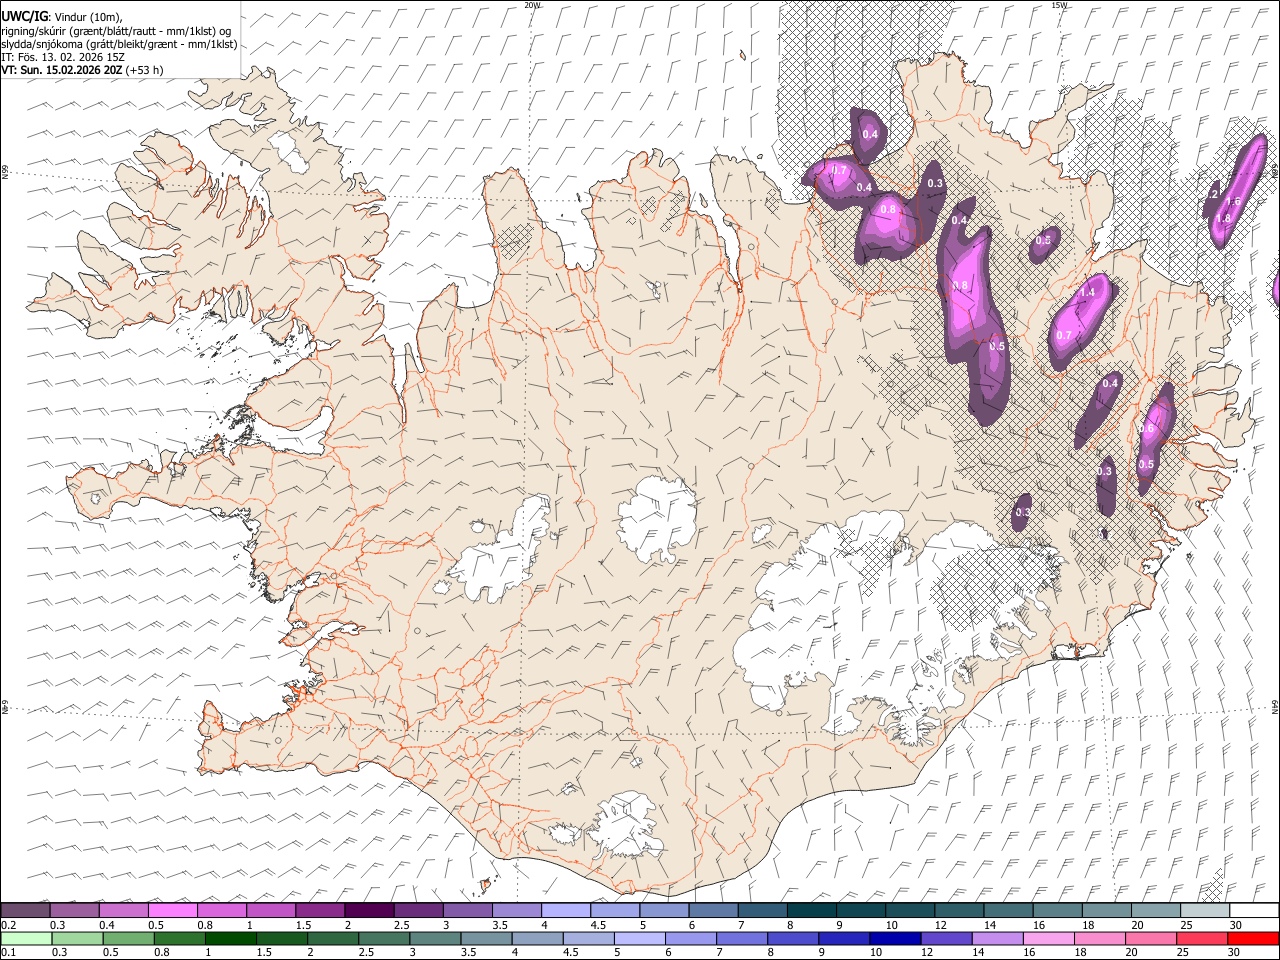
Task: Pick top scale swatch between 4 and 4.5
Action: (x=565, y=911)
